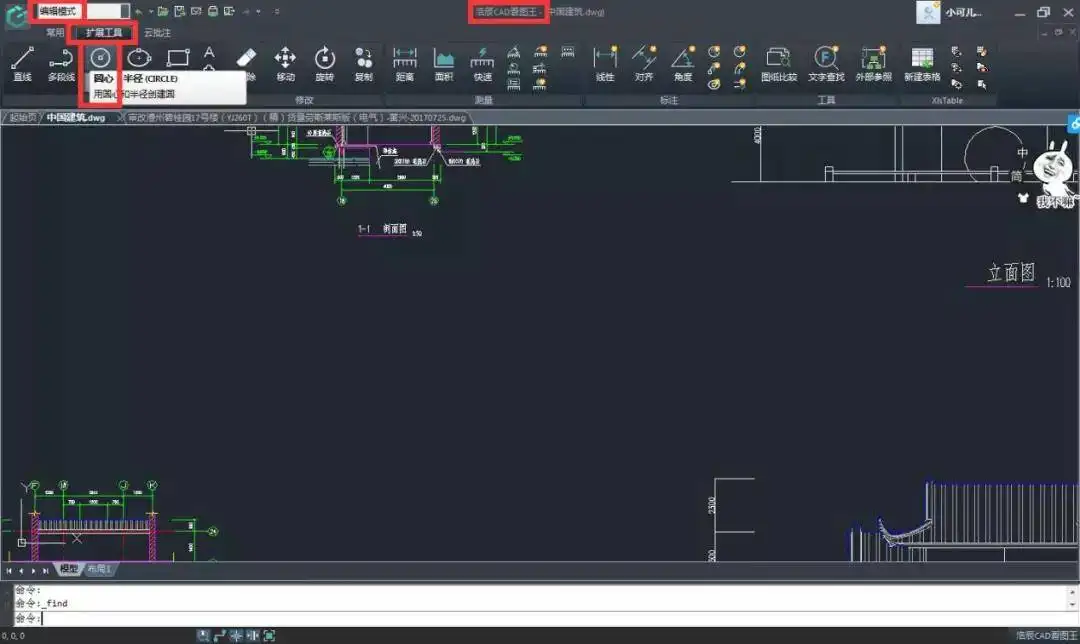Click the print icon in quick toolbar
1080x644 pixels.
click(213, 12)
